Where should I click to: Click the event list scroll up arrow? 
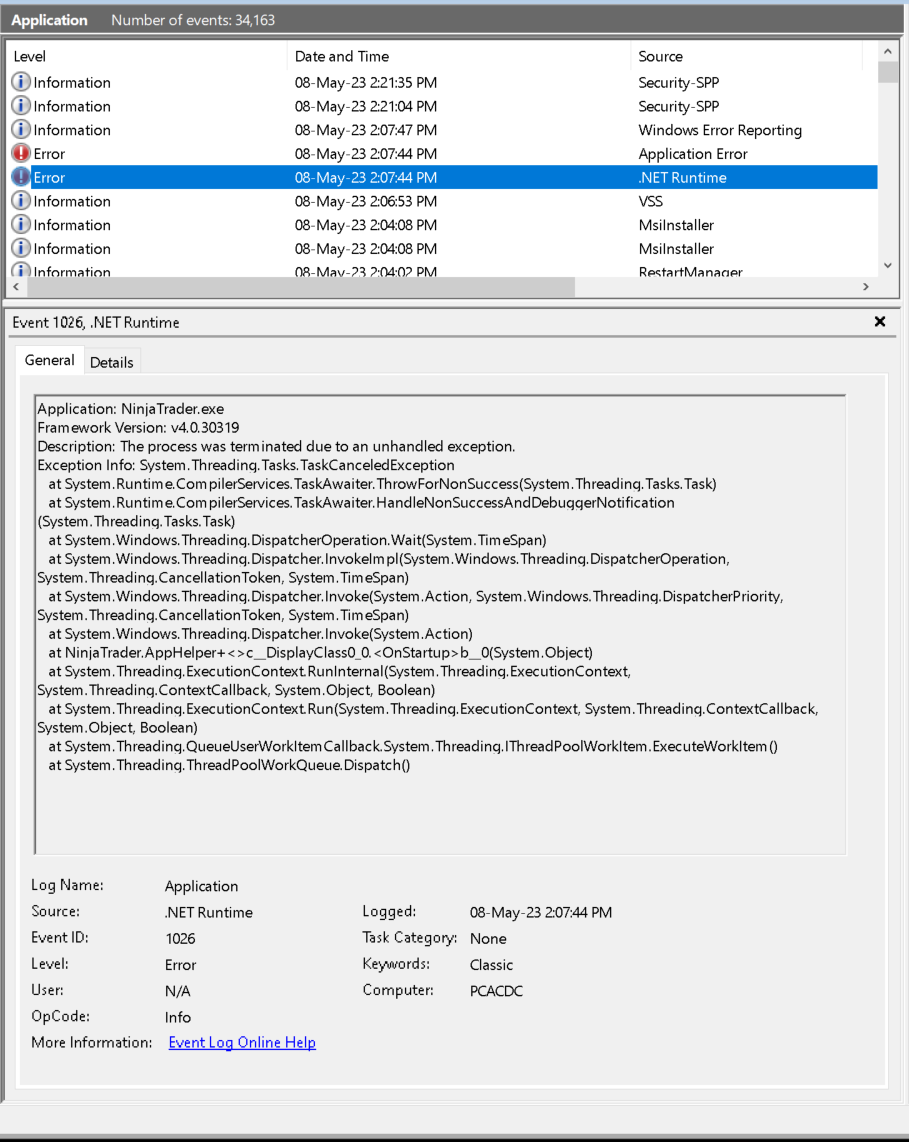pos(887,52)
